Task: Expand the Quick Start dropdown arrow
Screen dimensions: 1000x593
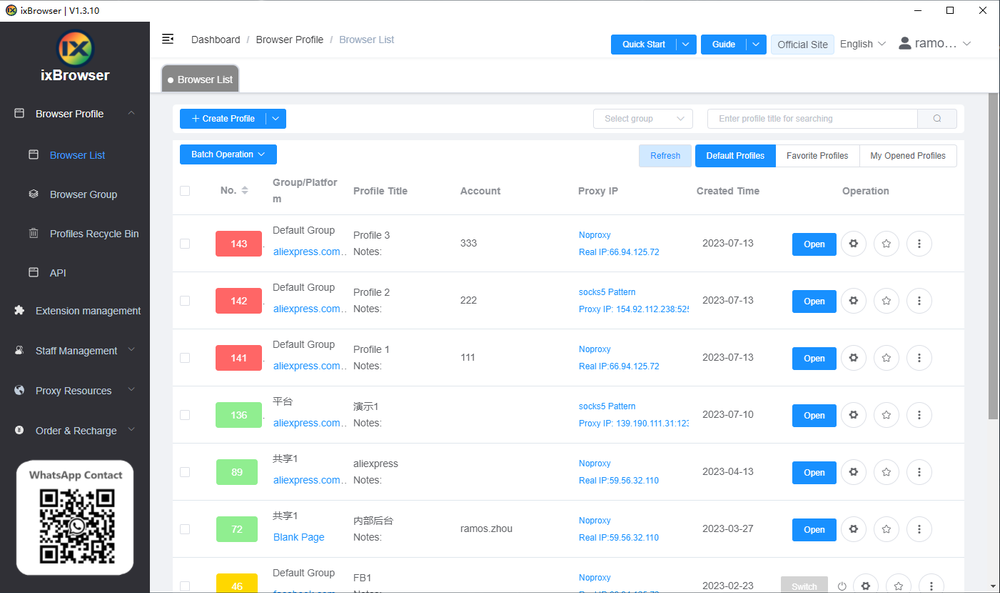Action: pos(686,45)
